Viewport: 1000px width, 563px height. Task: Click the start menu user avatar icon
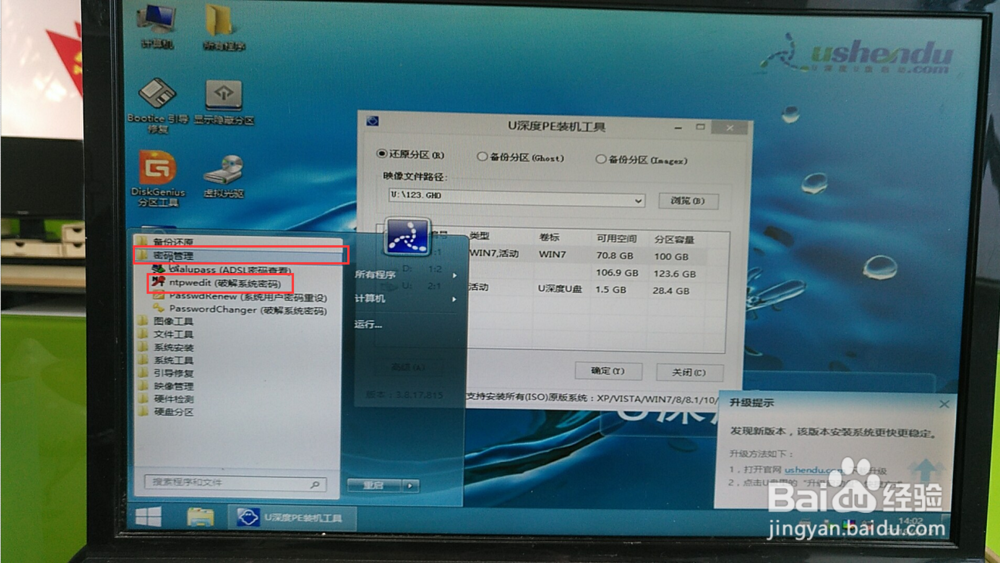[407, 237]
